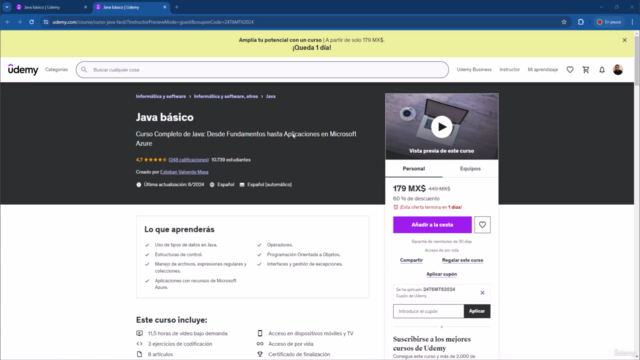The image size is (640, 360).
Task: Open the notifications bell
Action: (x=602, y=70)
